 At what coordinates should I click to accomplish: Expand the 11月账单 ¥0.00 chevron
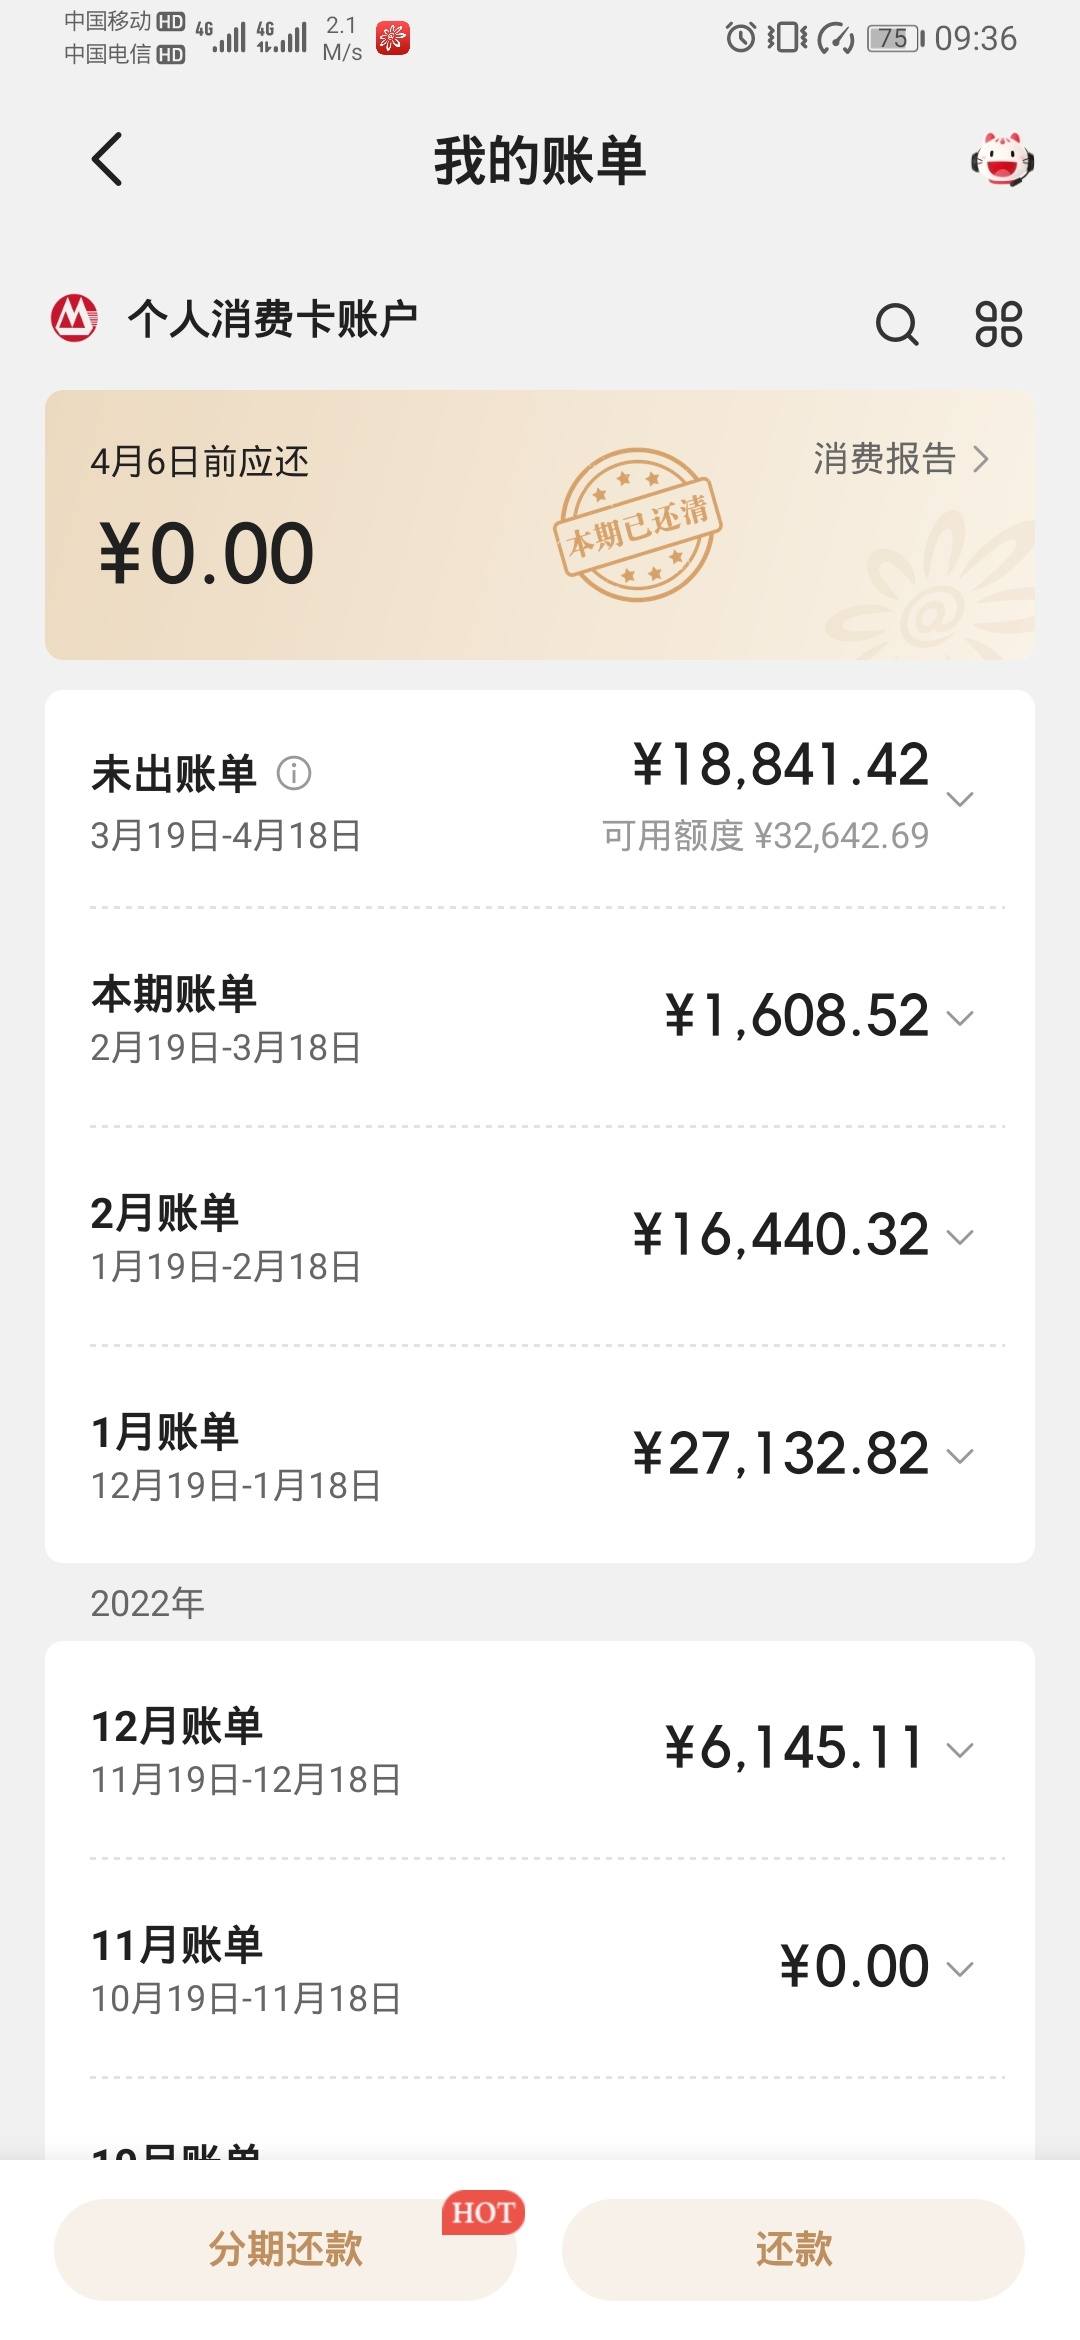click(x=960, y=1969)
